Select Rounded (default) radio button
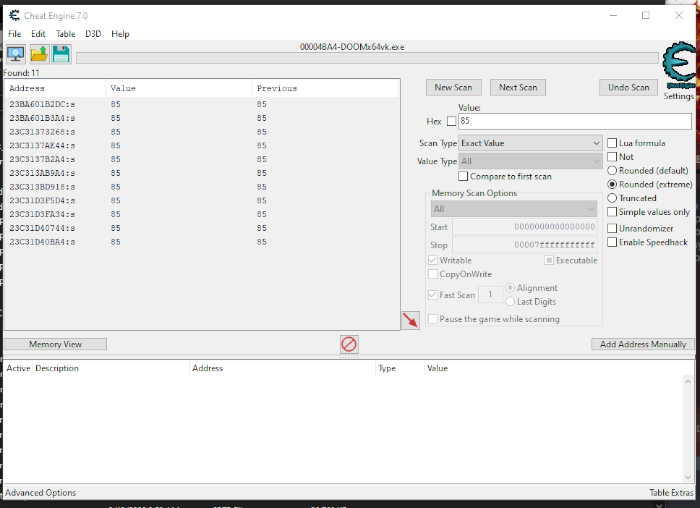The height and width of the screenshot is (508, 700). pyautogui.click(x=612, y=171)
